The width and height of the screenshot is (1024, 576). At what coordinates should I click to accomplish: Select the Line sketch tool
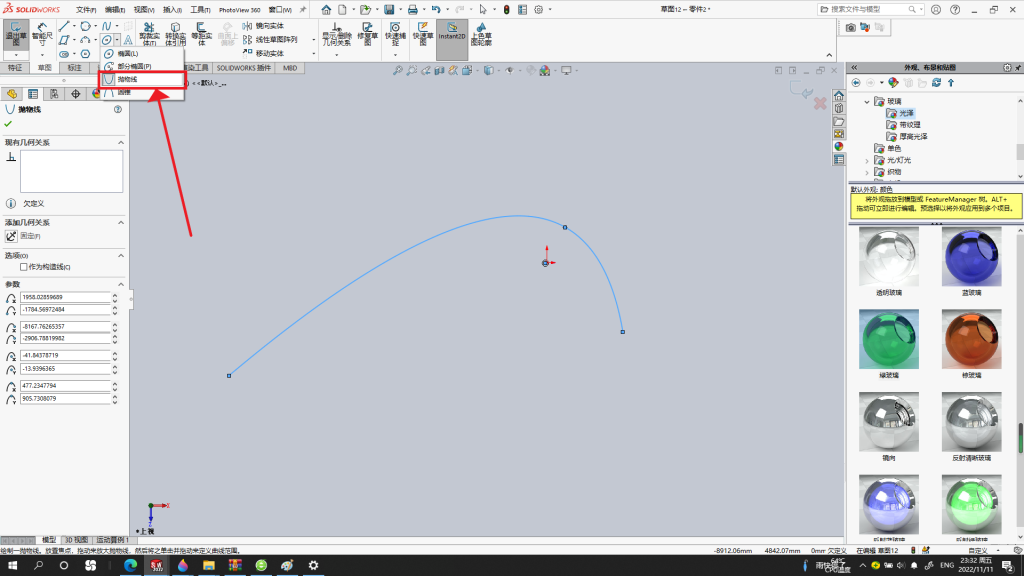click(x=63, y=26)
